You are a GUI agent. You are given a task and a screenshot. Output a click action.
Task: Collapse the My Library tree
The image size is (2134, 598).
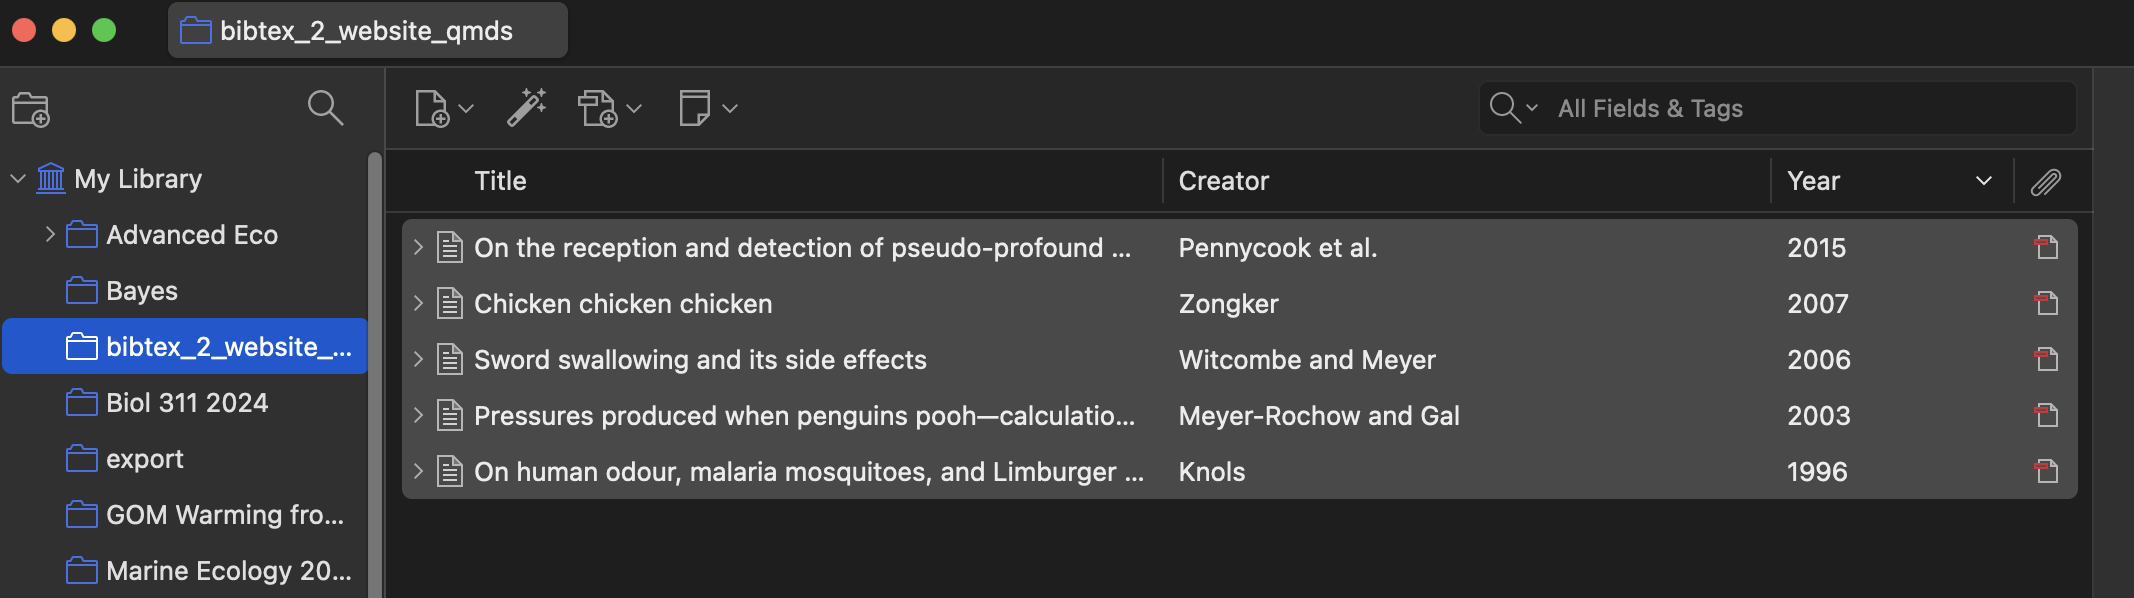point(18,179)
